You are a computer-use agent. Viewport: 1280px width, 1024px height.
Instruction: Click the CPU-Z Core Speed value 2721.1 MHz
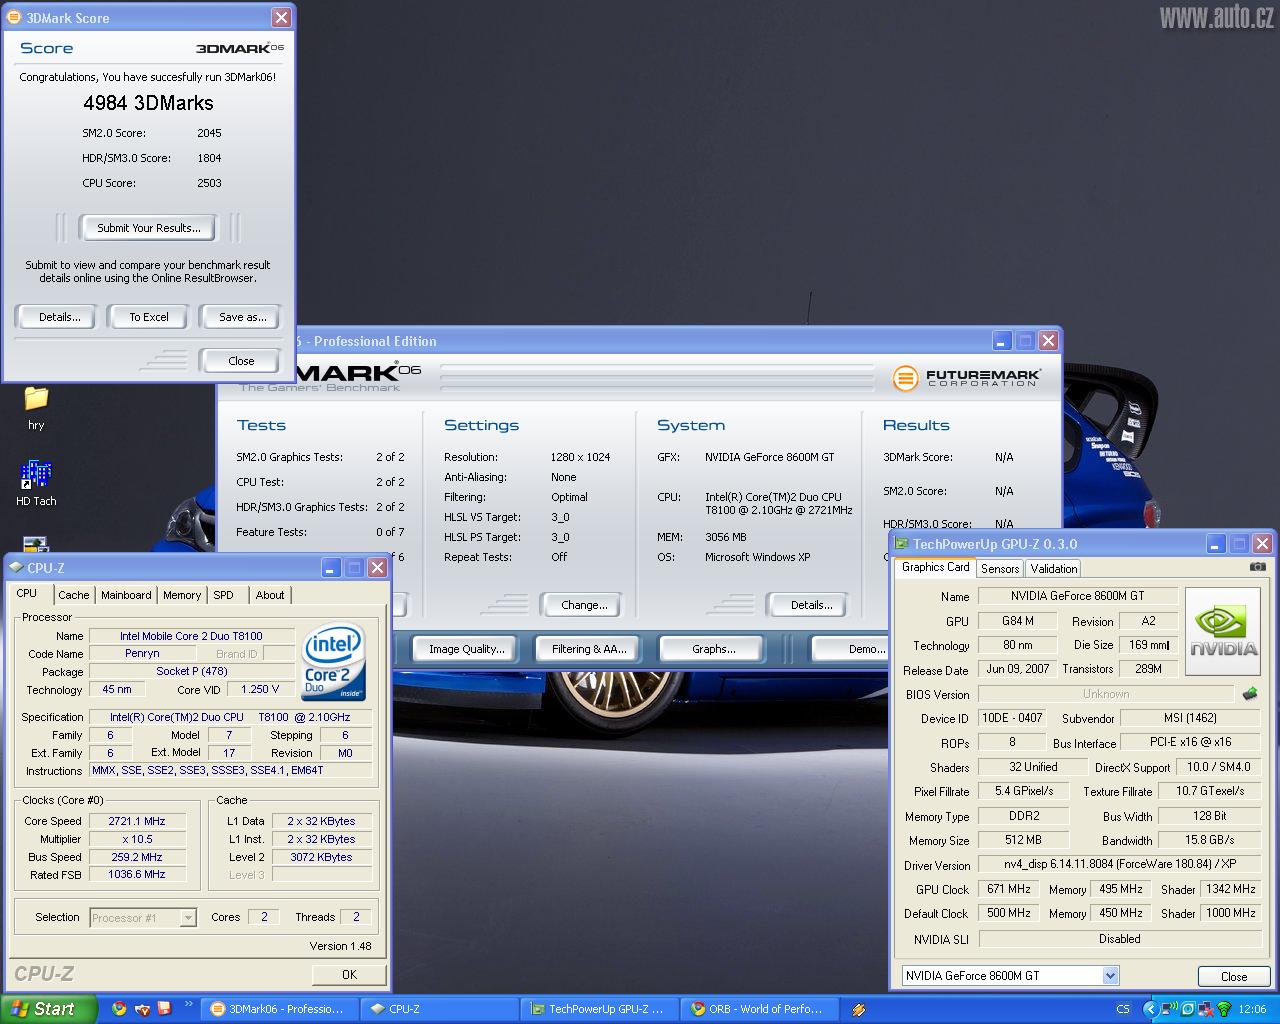[x=137, y=821]
